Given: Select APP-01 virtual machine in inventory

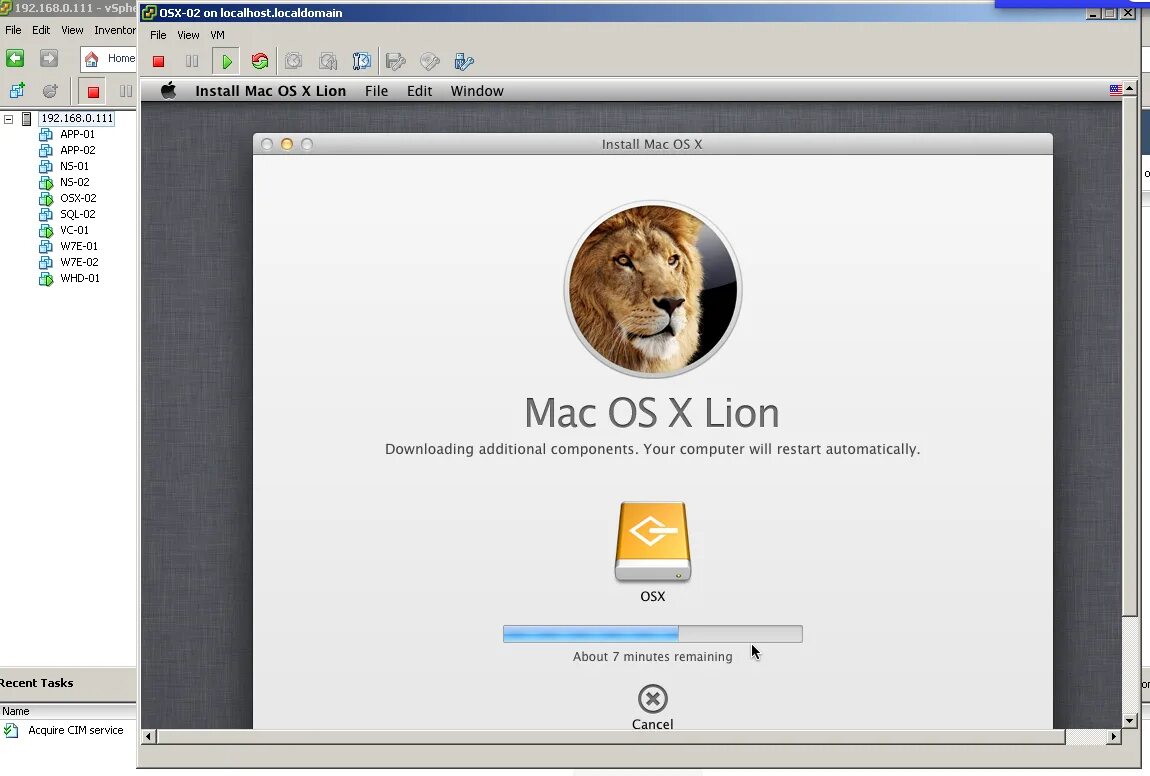Looking at the screenshot, I should click(x=77, y=134).
